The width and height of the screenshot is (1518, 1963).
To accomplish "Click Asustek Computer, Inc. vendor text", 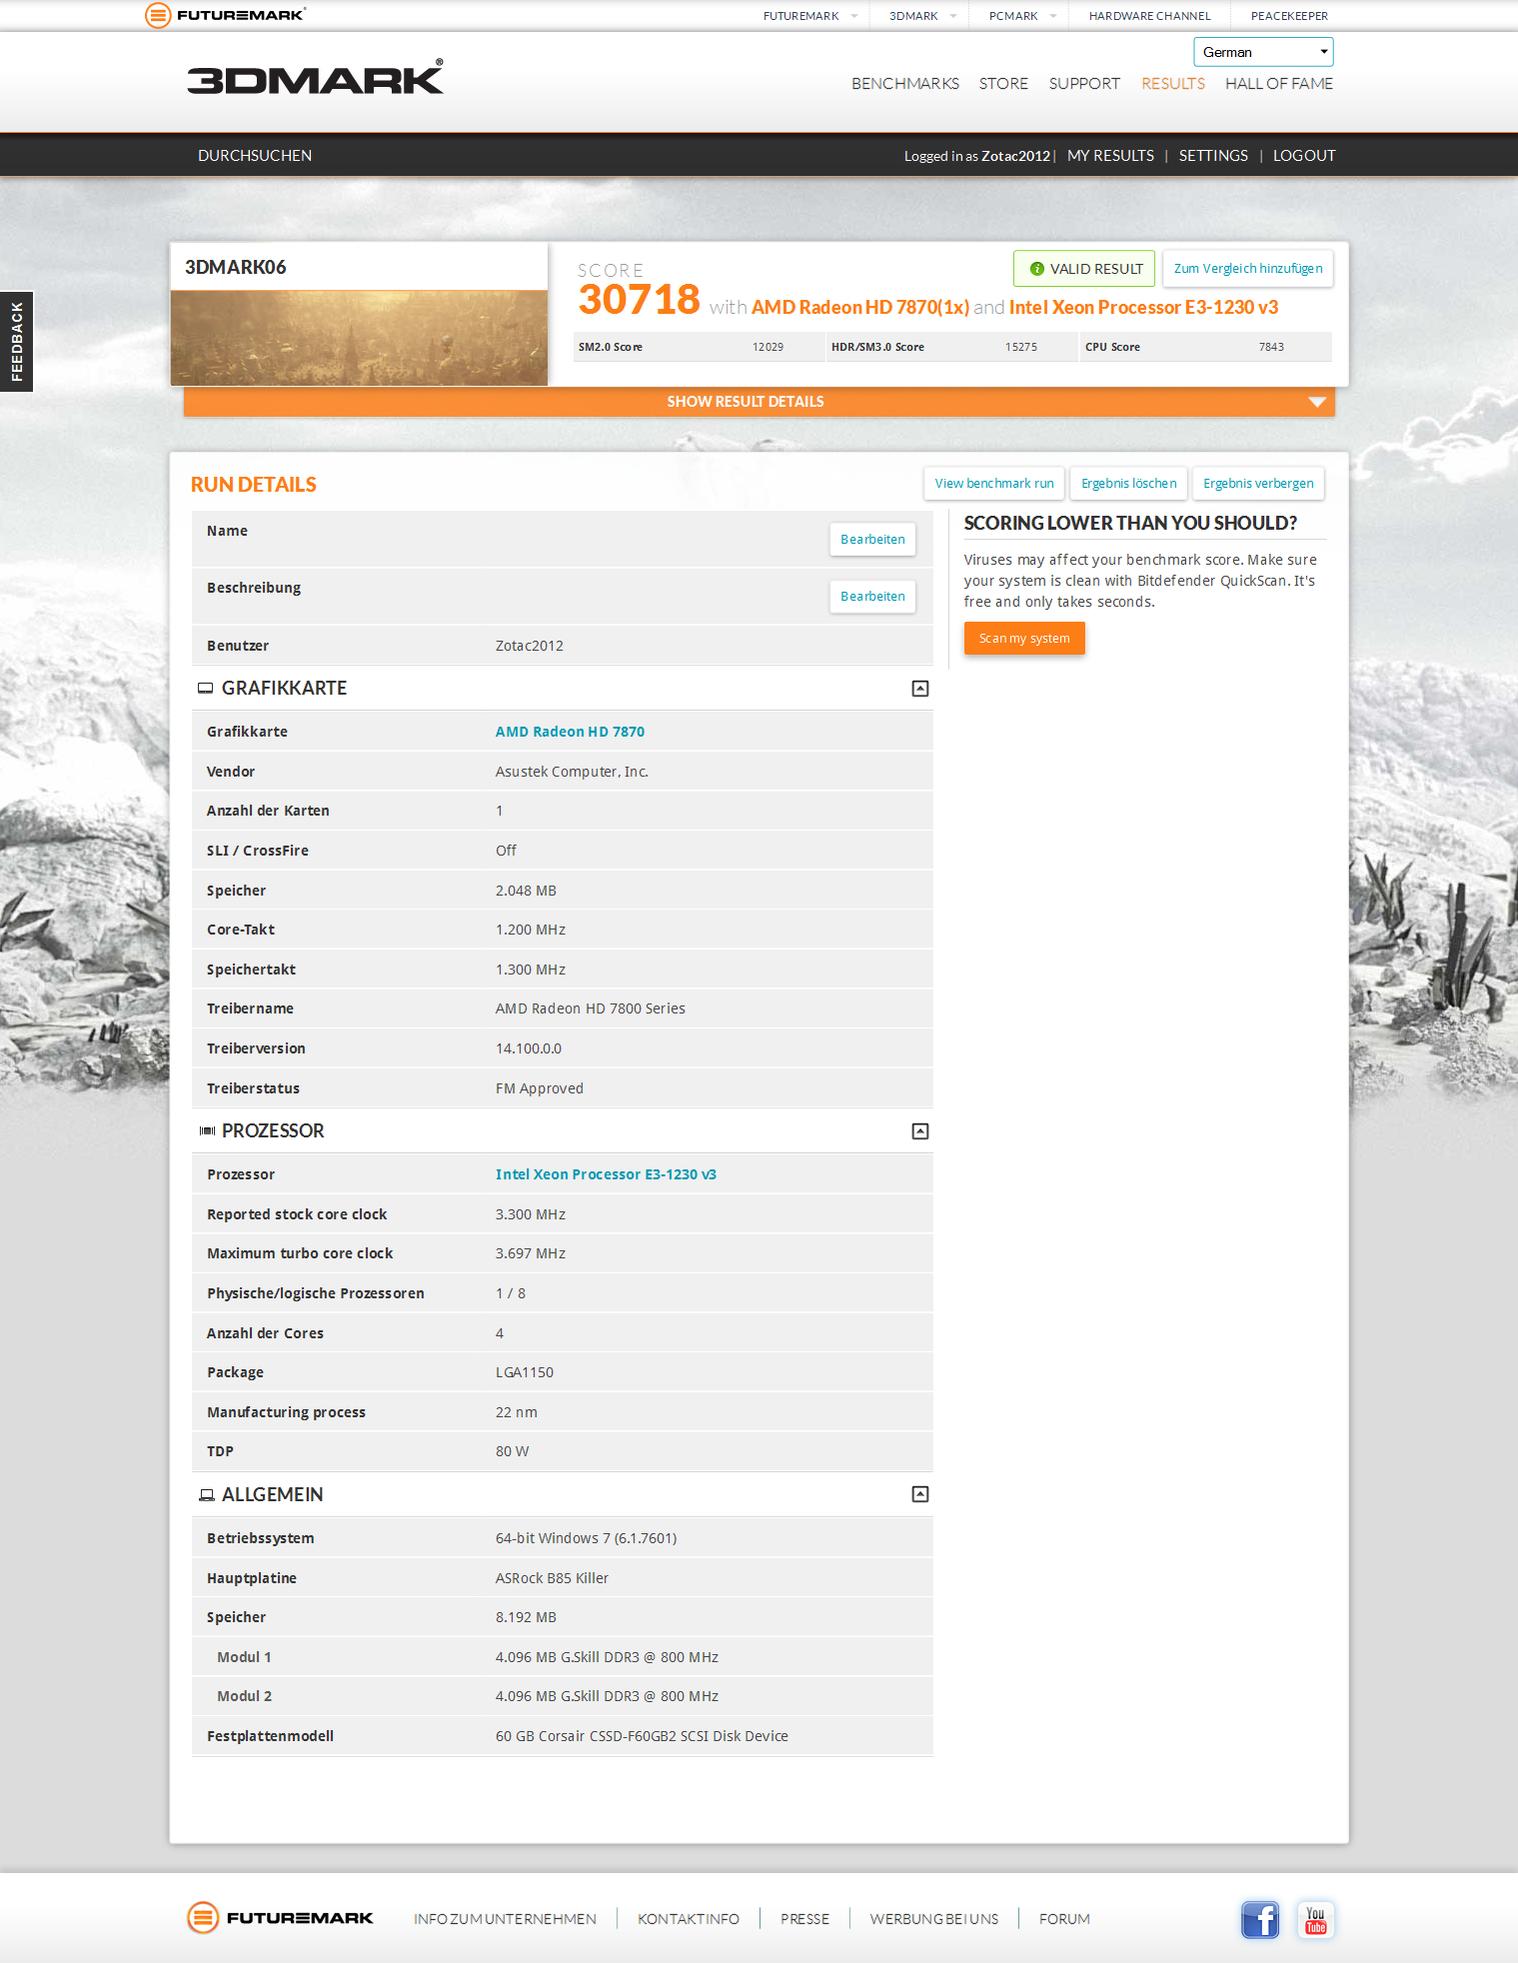I will coord(572,771).
